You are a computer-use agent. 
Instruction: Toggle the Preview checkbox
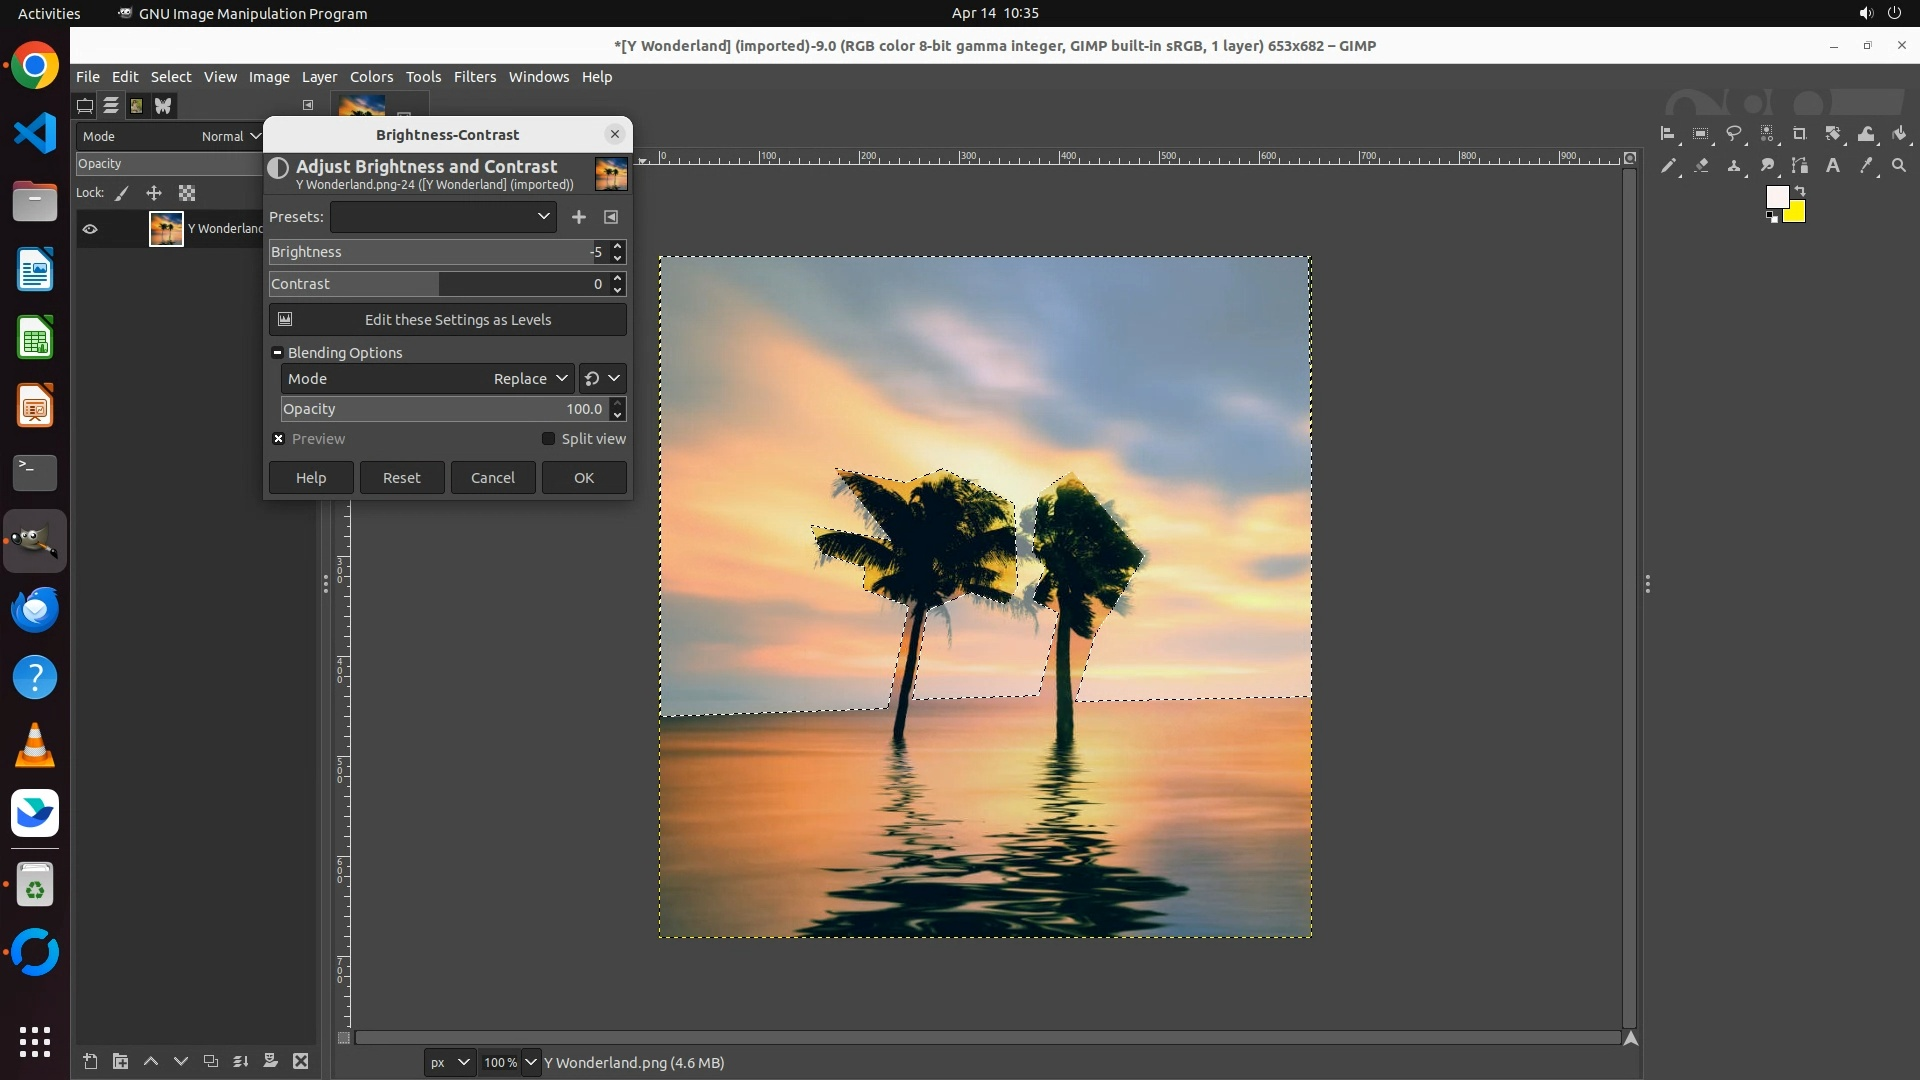pyautogui.click(x=279, y=439)
